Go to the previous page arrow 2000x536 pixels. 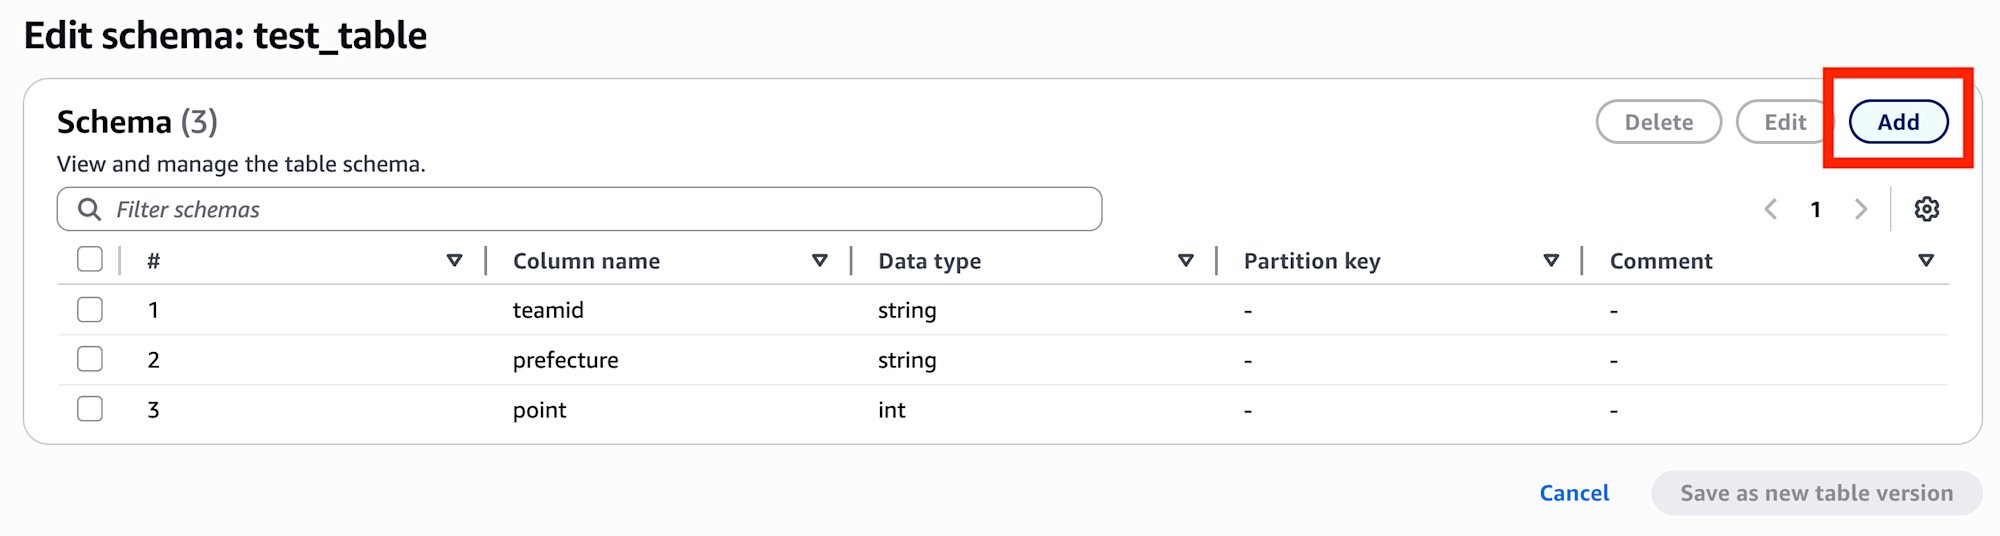[1771, 209]
